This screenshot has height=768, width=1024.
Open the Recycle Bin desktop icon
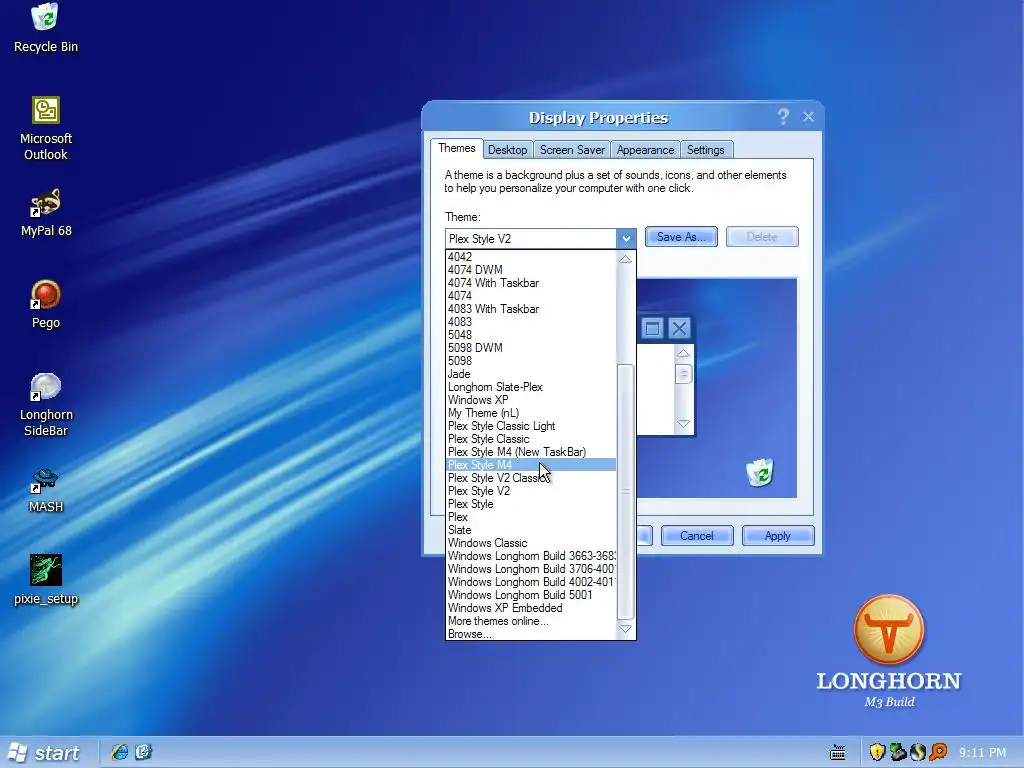[45, 27]
